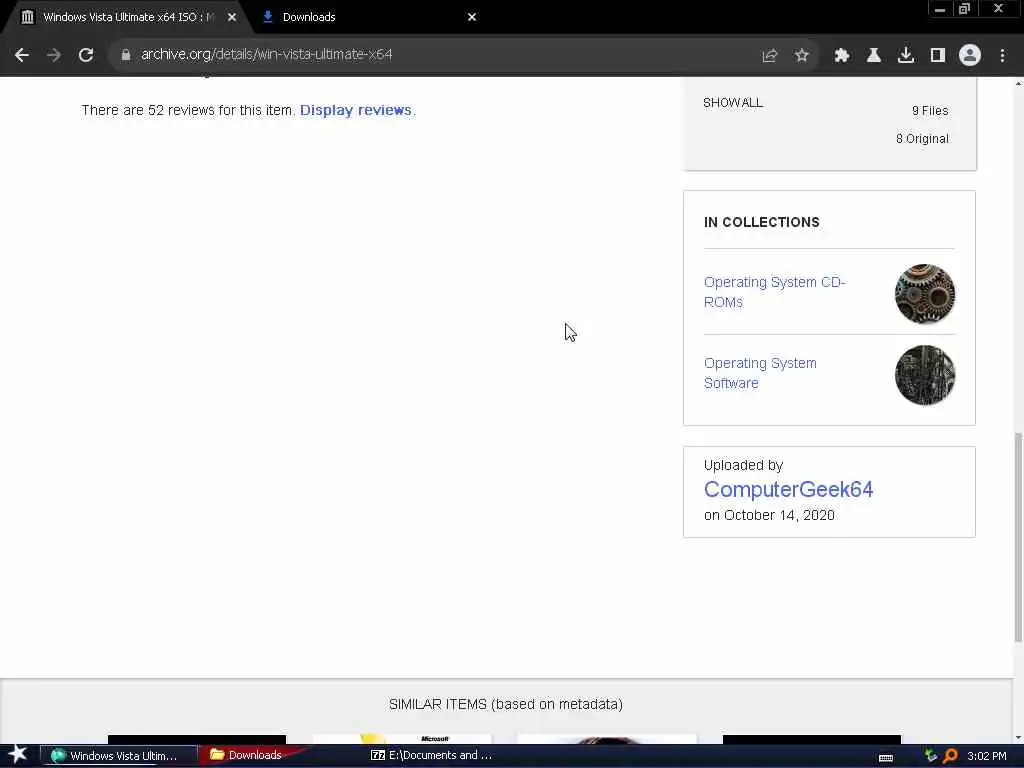
Task: Open Operating System CD-ROMs collection
Action: (x=775, y=292)
